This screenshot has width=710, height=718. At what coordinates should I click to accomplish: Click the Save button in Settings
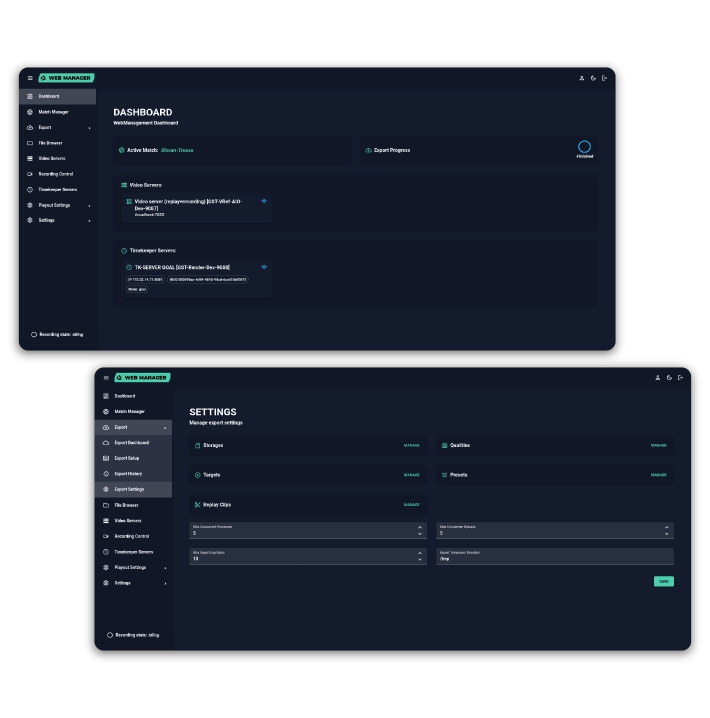pyautogui.click(x=664, y=582)
